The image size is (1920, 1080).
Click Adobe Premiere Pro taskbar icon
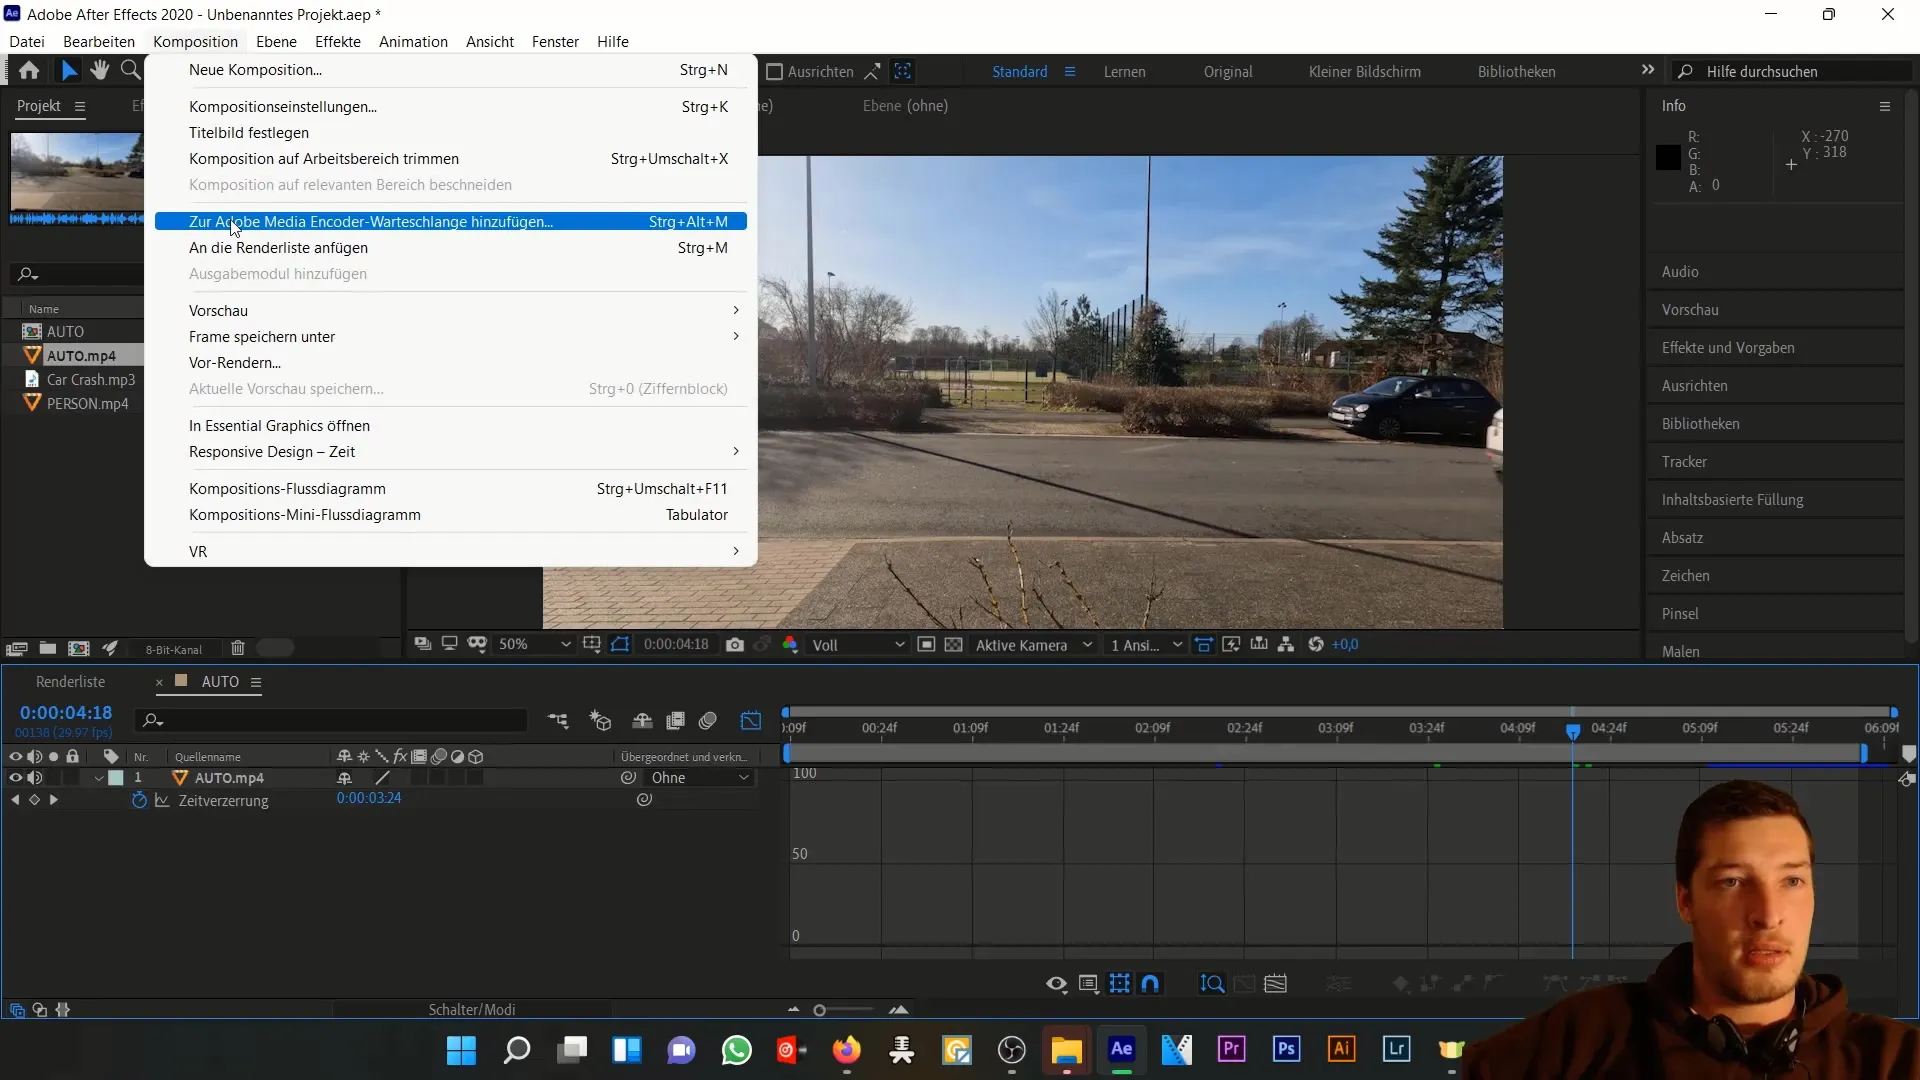(x=1232, y=1050)
